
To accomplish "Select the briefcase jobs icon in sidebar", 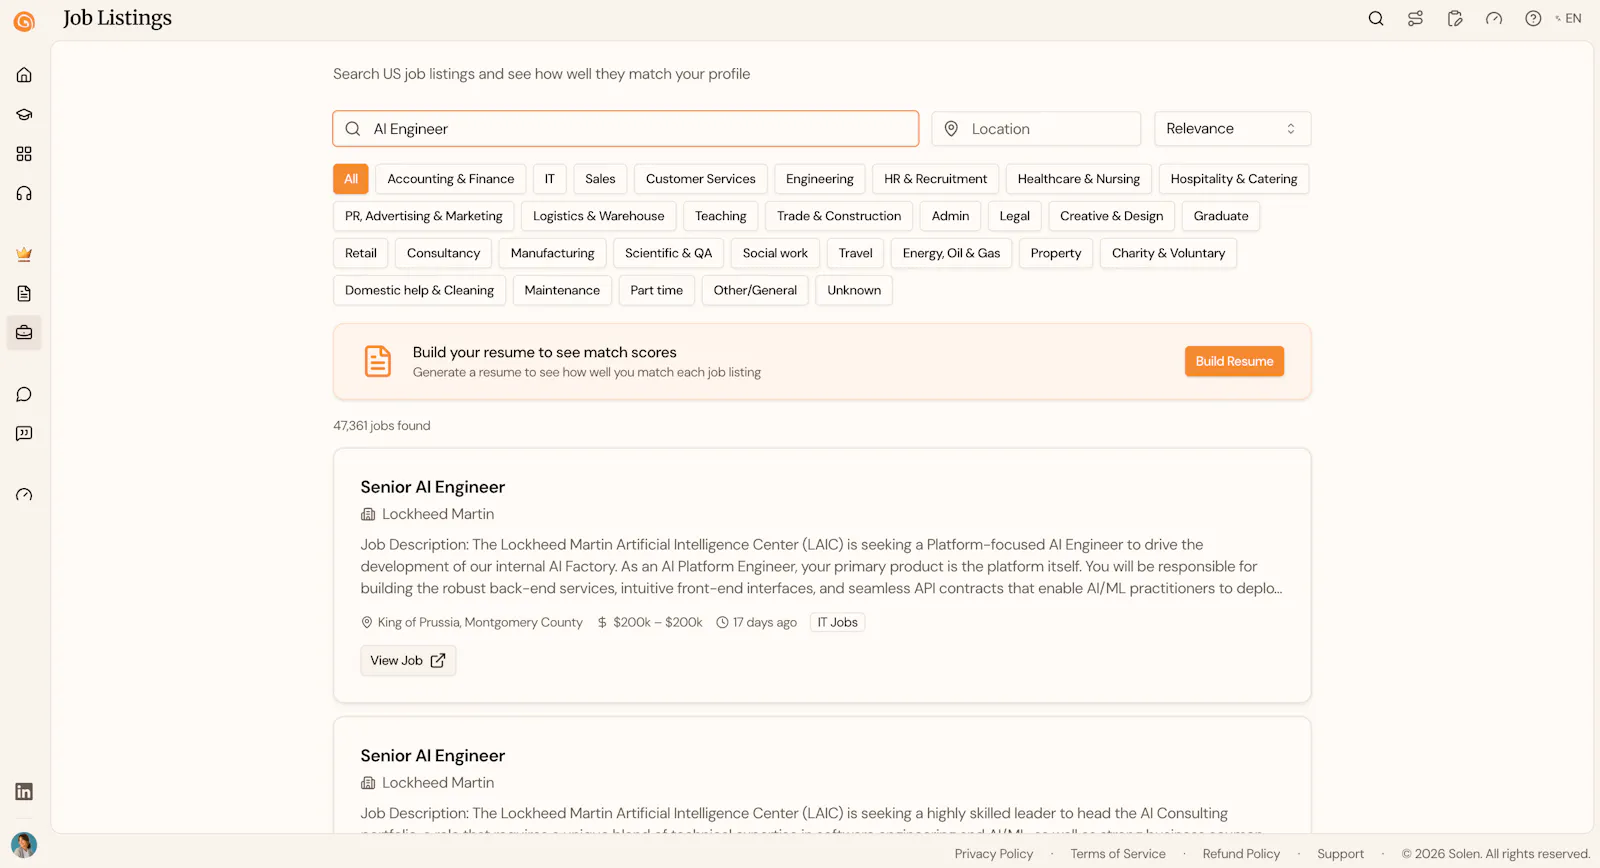I will pyautogui.click(x=24, y=332).
